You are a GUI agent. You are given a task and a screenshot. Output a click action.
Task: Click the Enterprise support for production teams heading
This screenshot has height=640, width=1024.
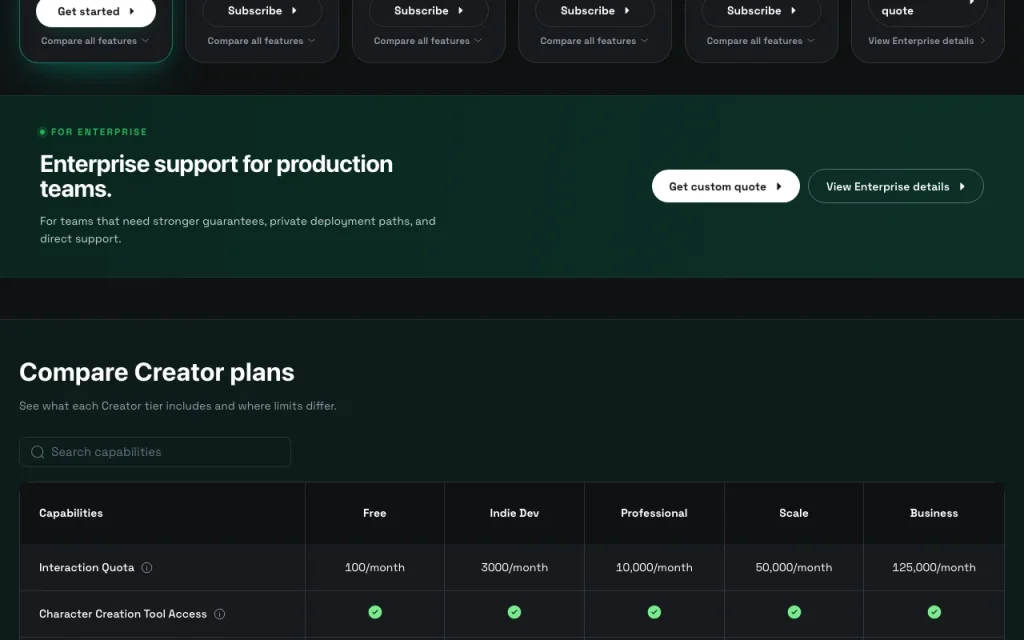[216, 176]
